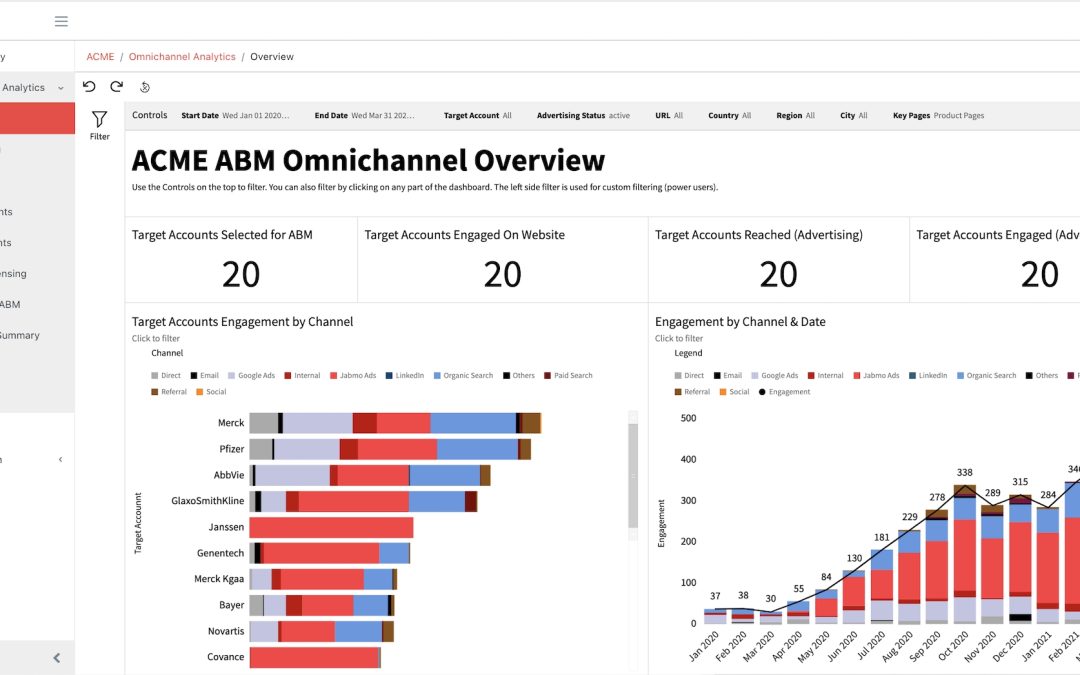Filter channel chart by LinkedIn legend
Screen dimensions: 1080x675
point(405,375)
